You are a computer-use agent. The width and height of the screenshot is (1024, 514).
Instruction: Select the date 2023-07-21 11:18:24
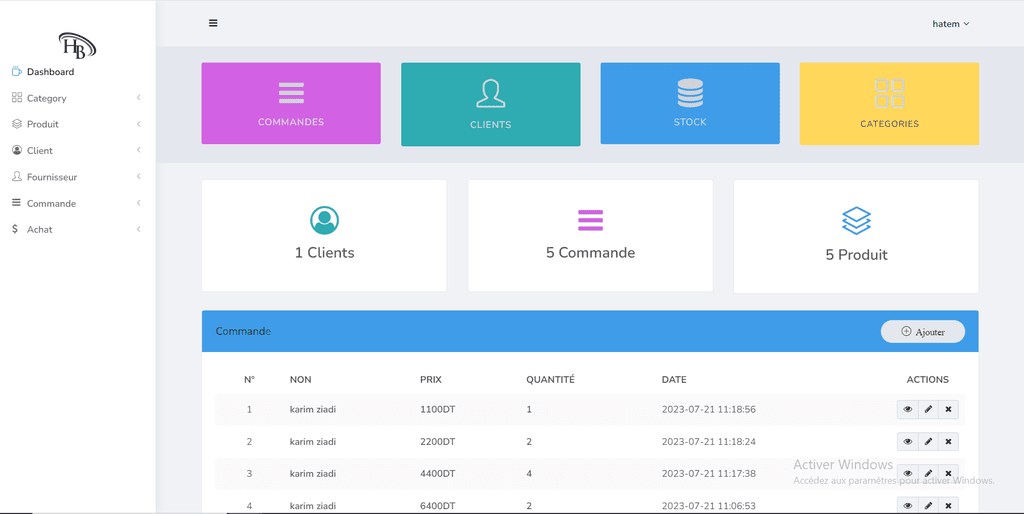point(709,442)
